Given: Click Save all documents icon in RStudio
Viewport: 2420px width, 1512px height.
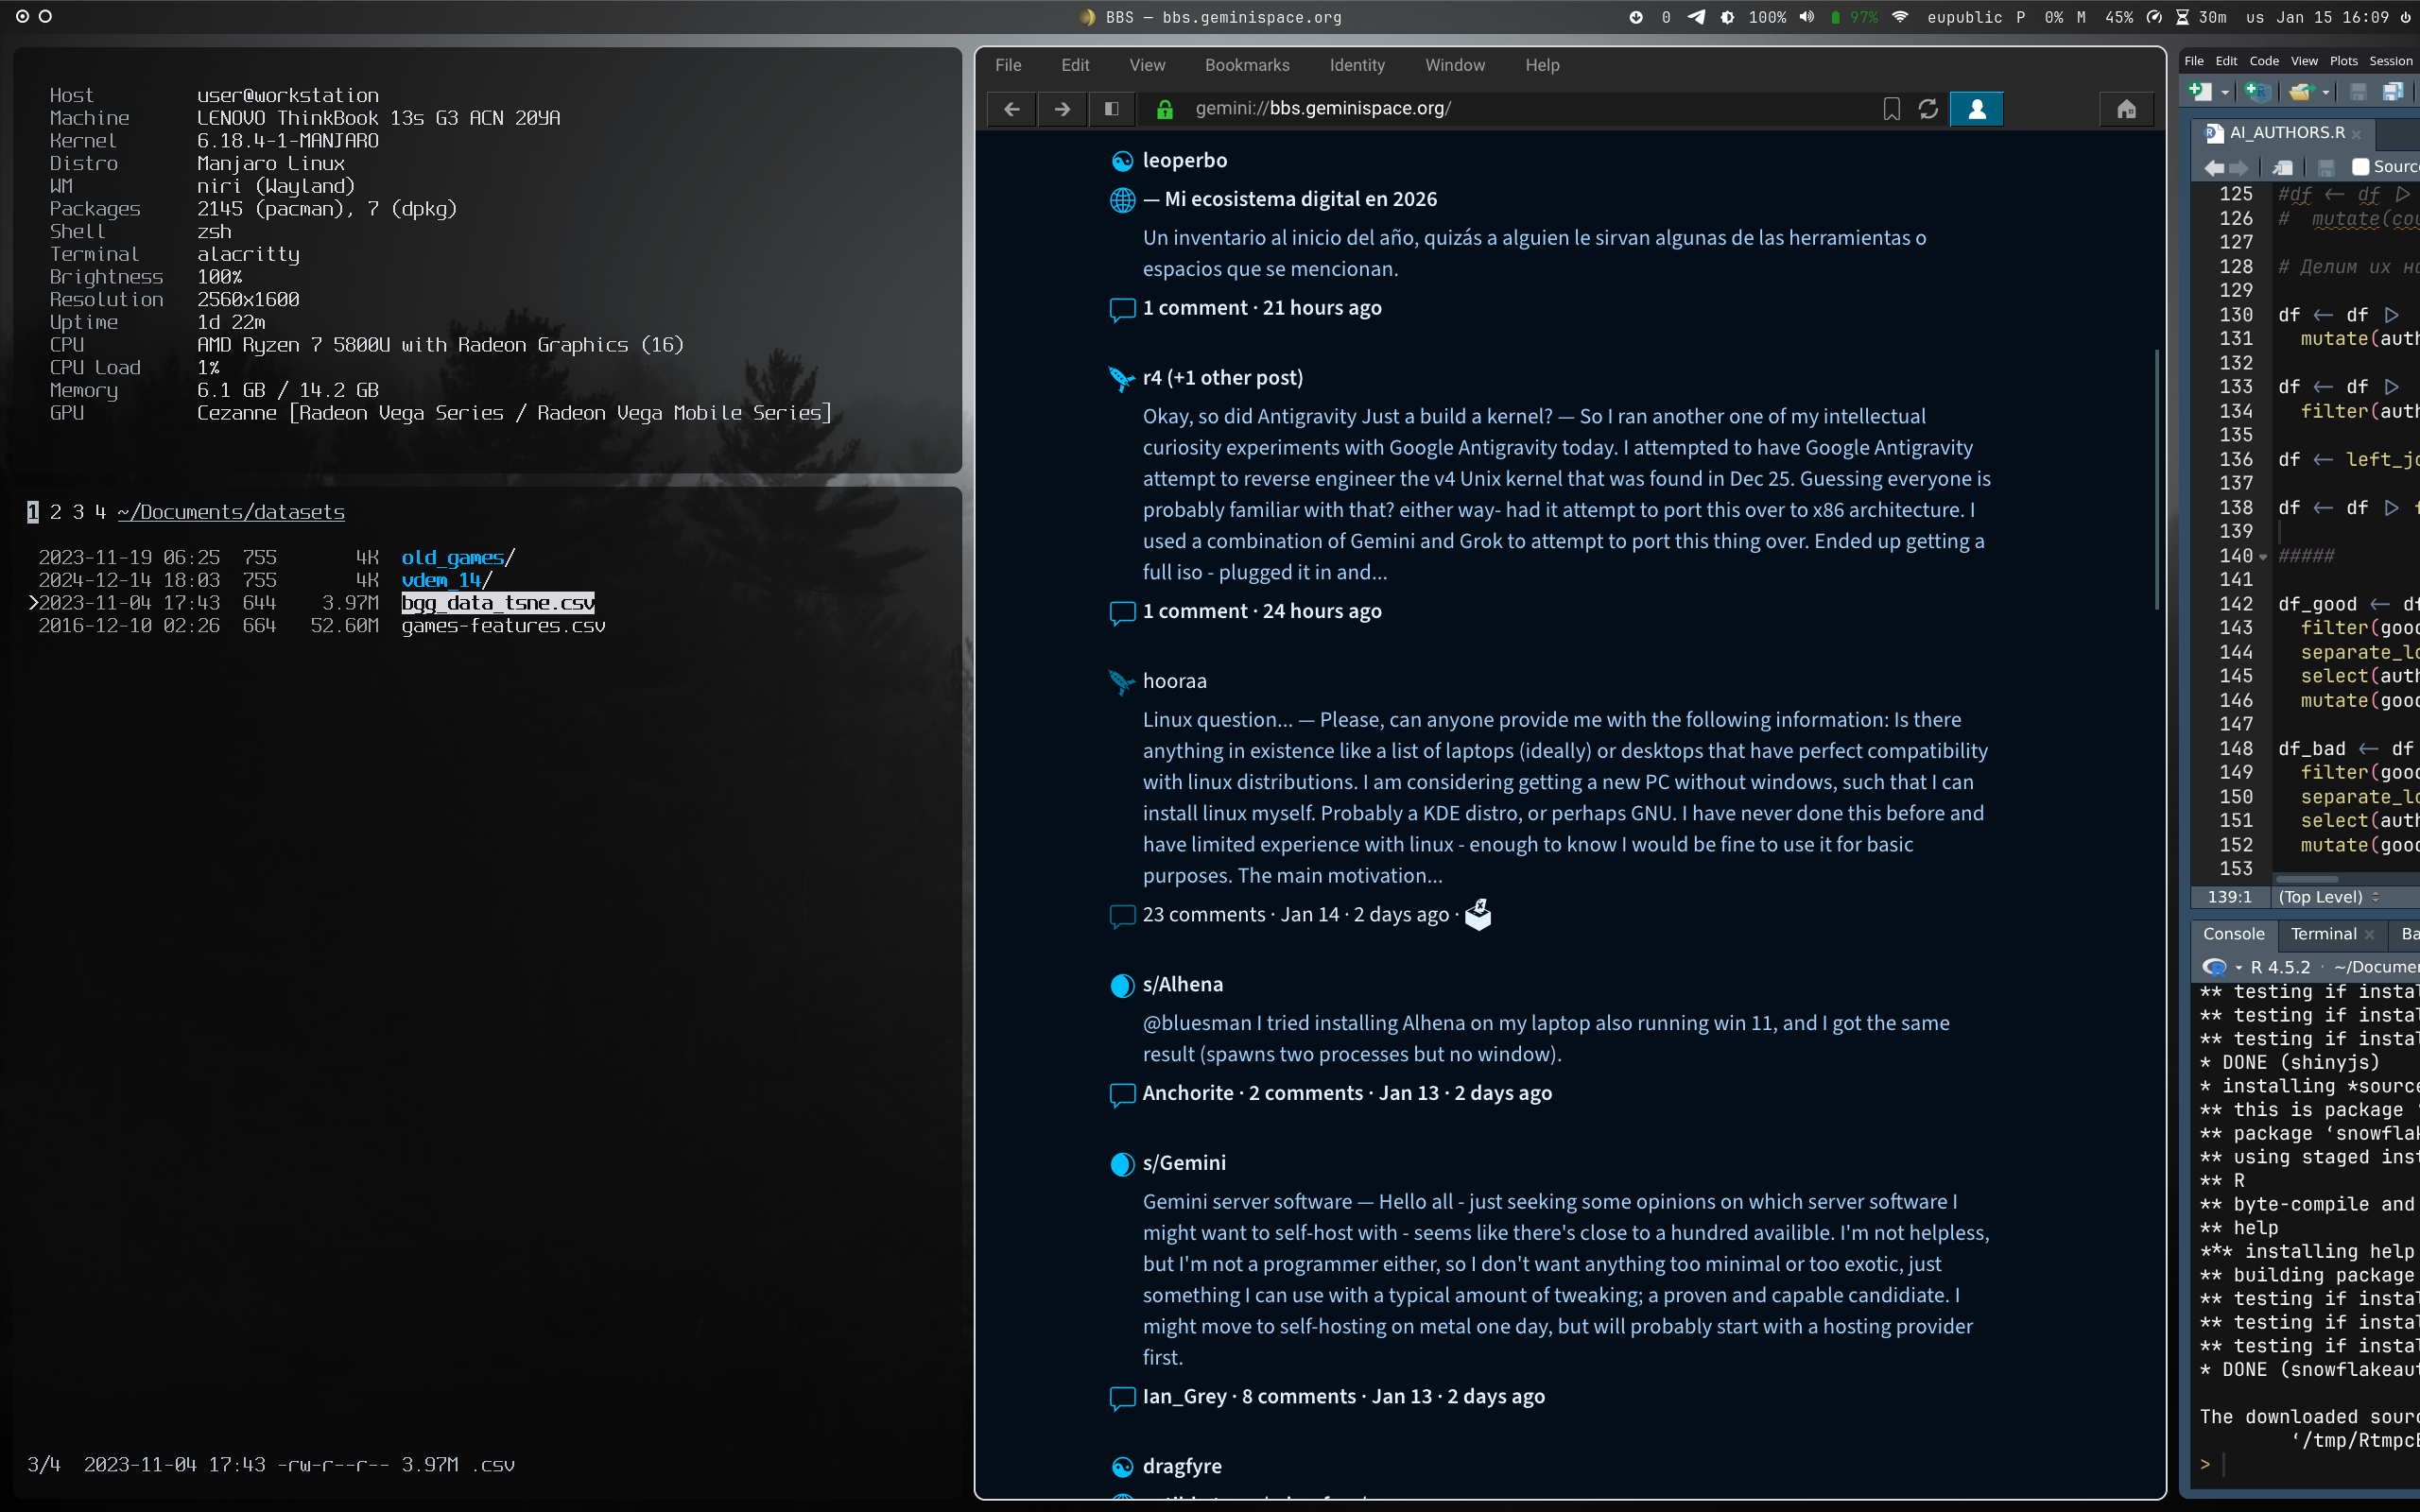Looking at the screenshot, I should (x=2393, y=92).
